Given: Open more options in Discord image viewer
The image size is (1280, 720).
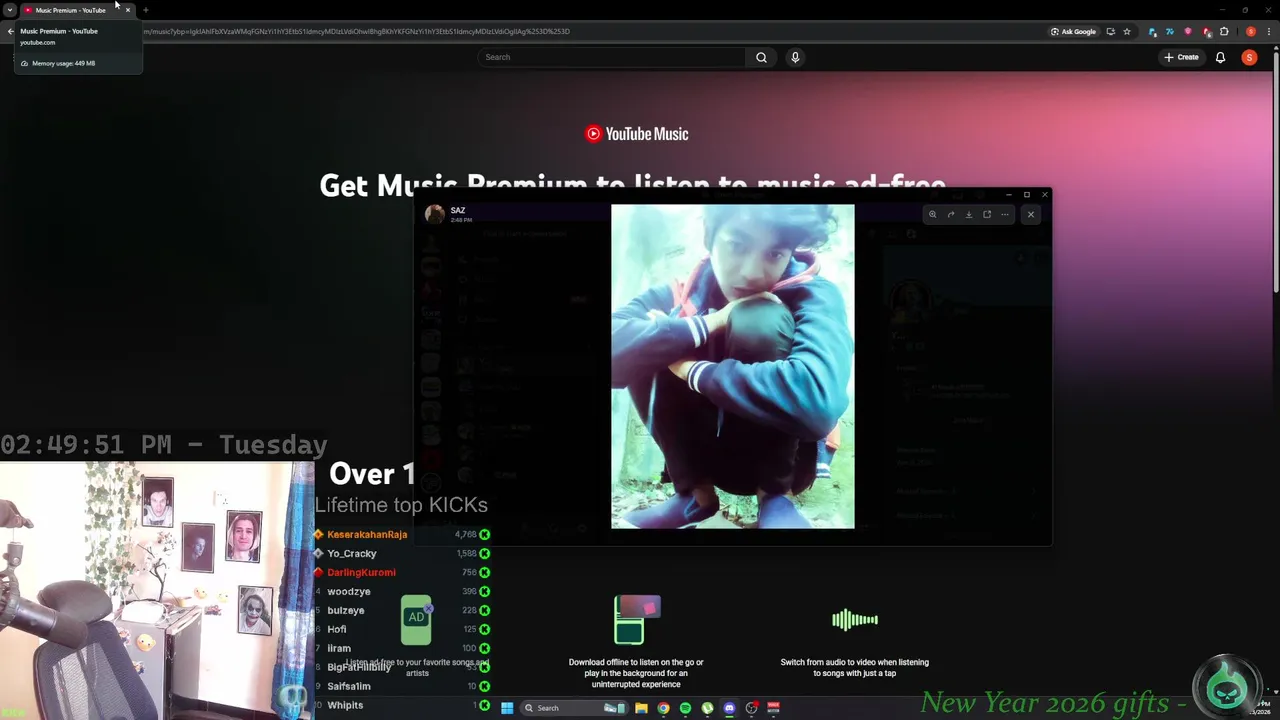Looking at the screenshot, I should pos(1005,214).
